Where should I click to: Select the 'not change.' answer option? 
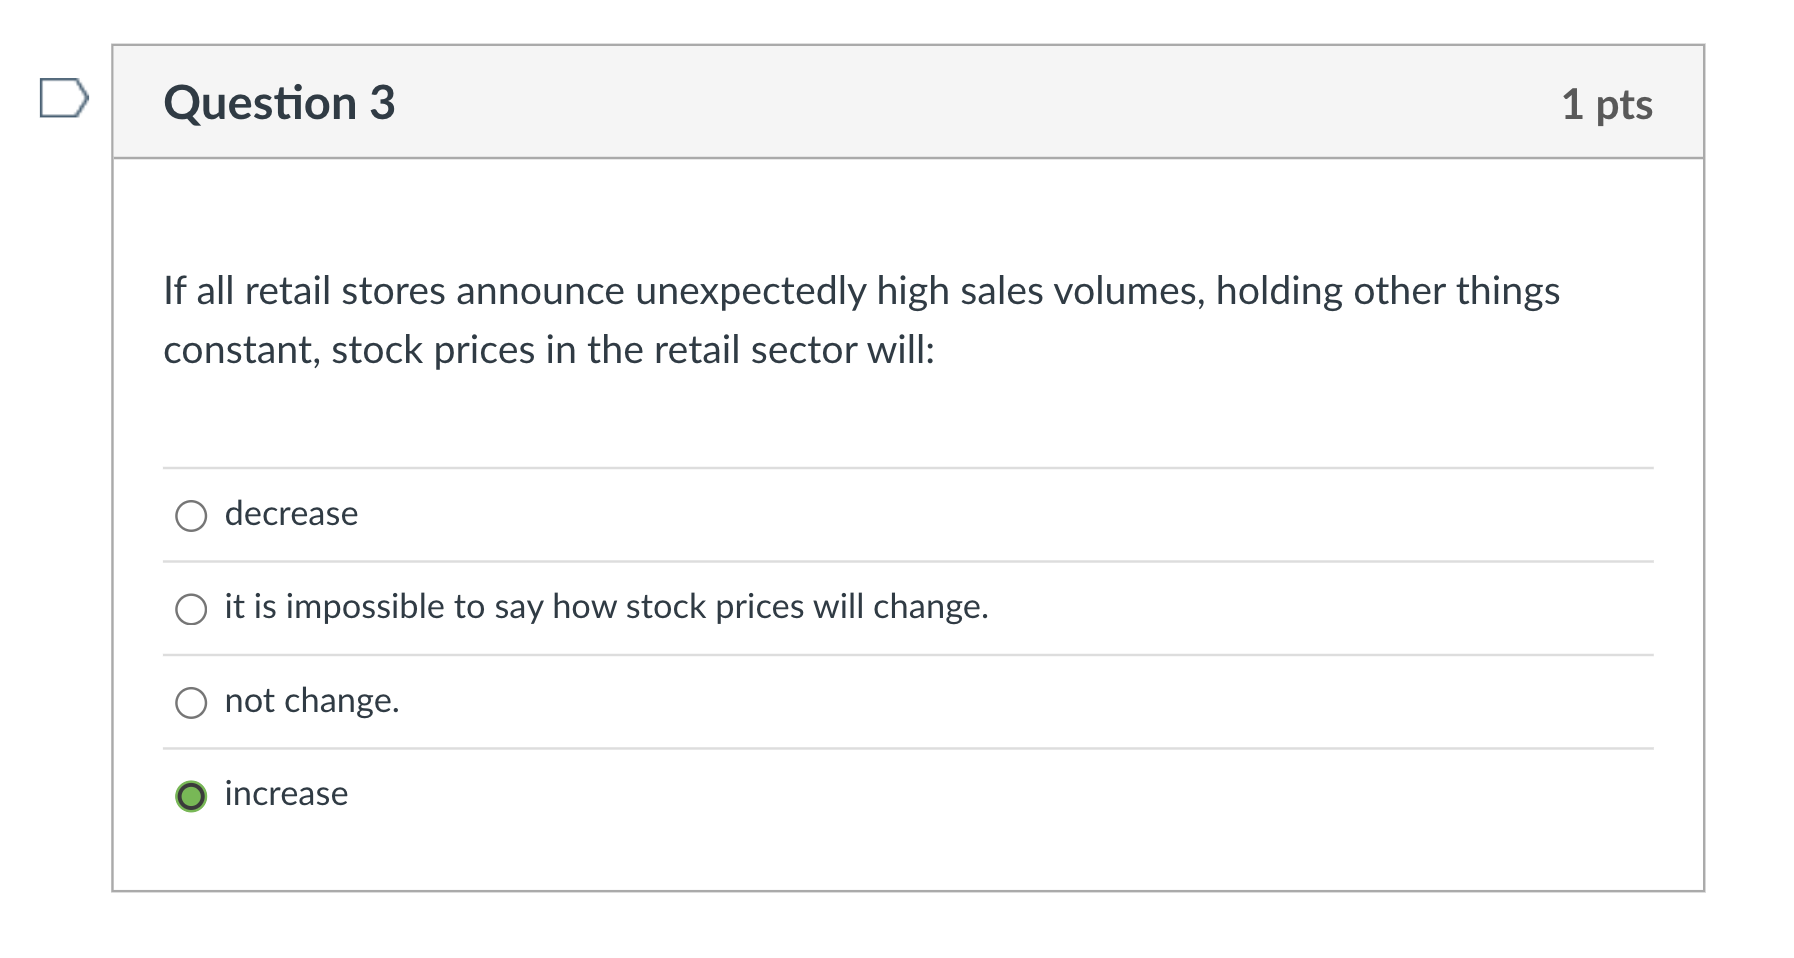pos(191,702)
